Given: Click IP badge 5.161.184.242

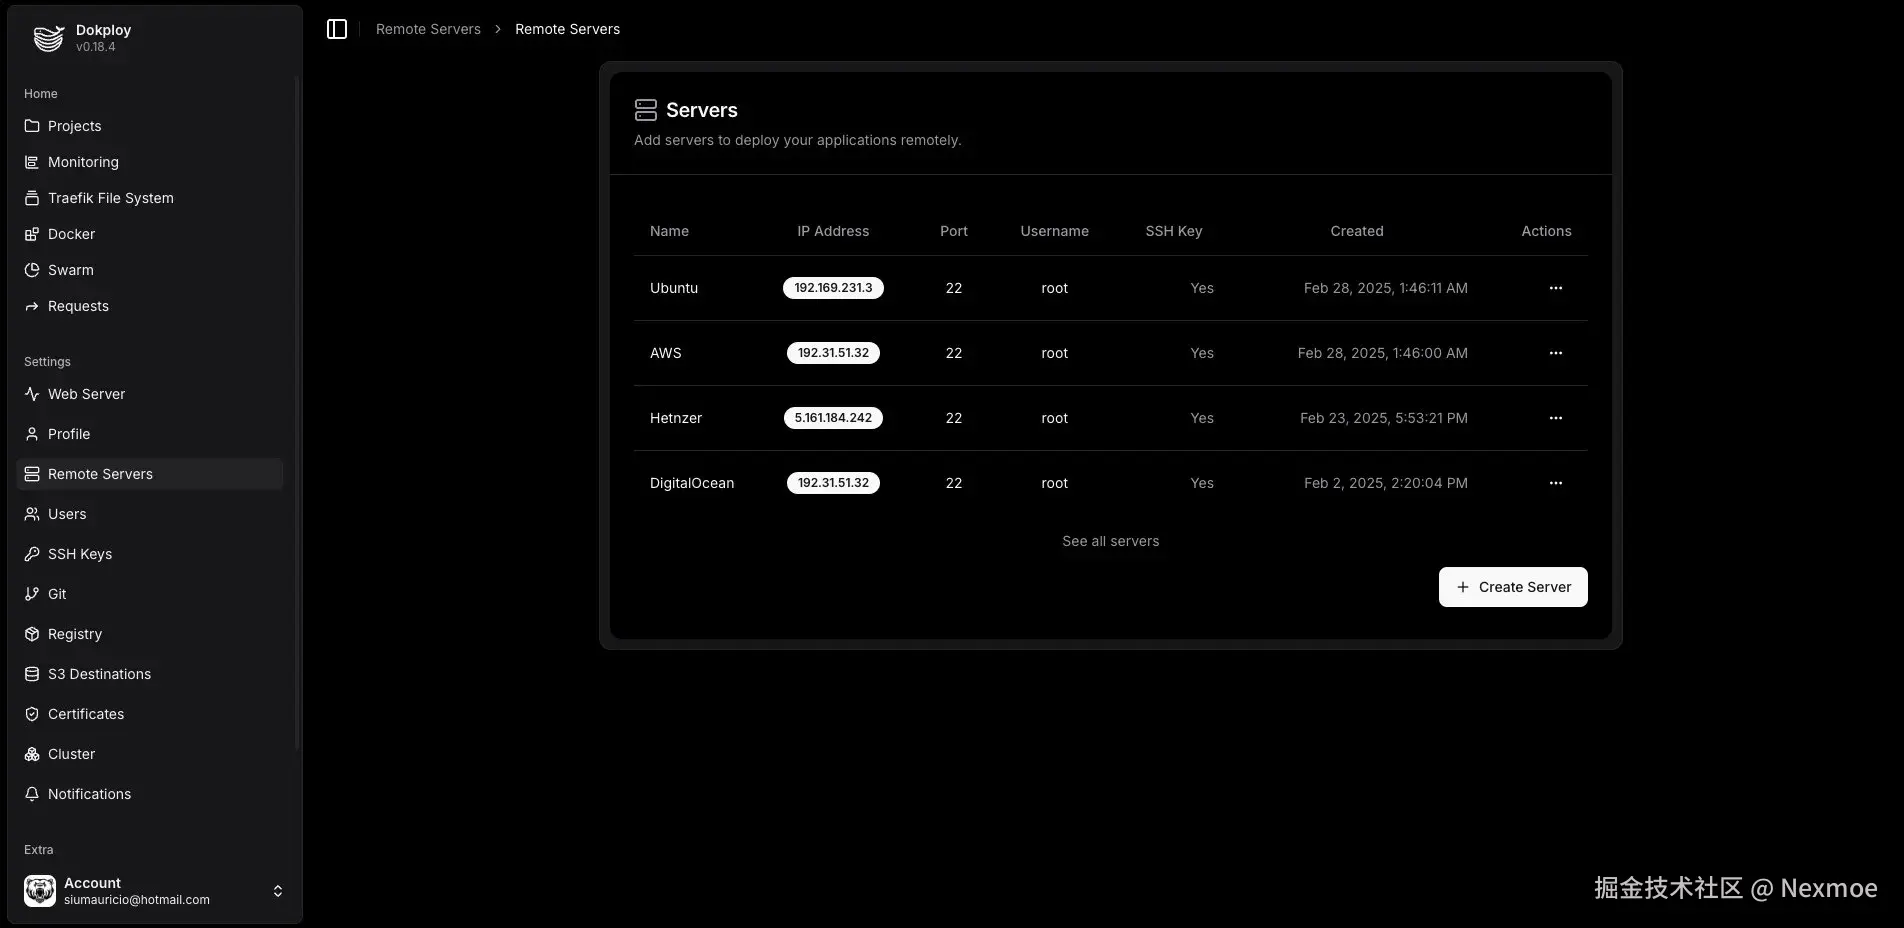Looking at the screenshot, I should [833, 418].
